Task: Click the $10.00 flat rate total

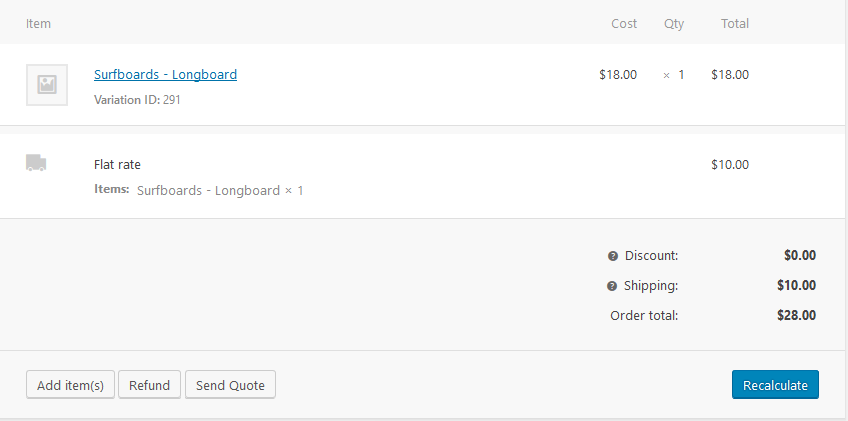Action: pyautogui.click(x=730, y=165)
